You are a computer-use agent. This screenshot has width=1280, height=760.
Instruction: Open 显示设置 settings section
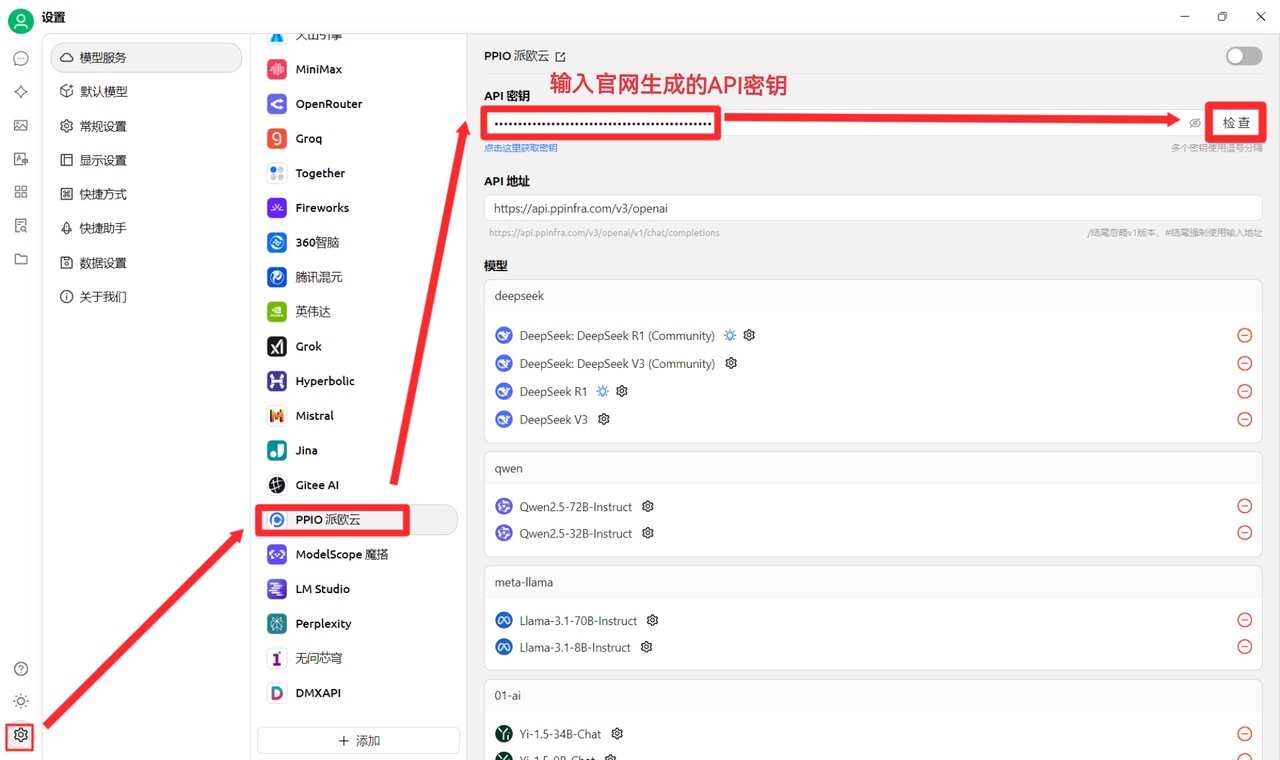[146, 160]
